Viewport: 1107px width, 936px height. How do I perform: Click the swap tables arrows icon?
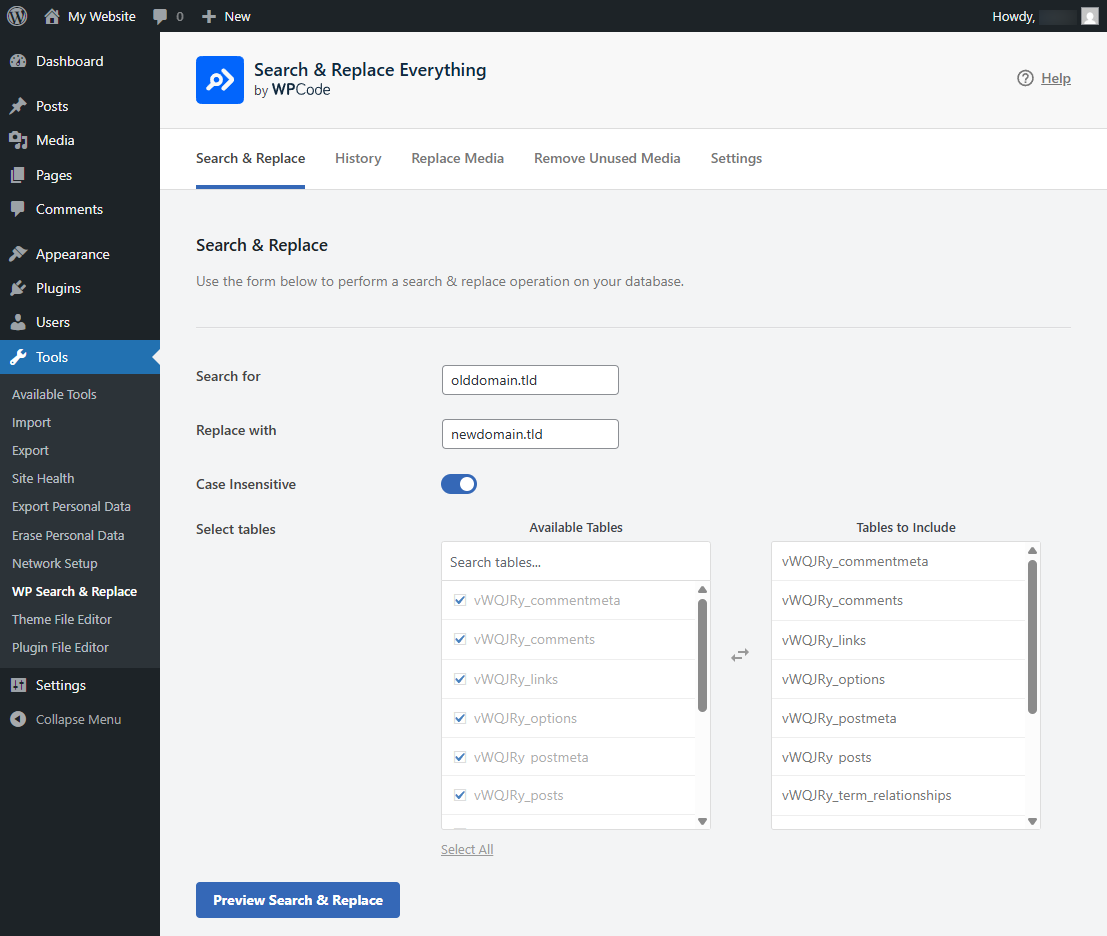(740, 655)
